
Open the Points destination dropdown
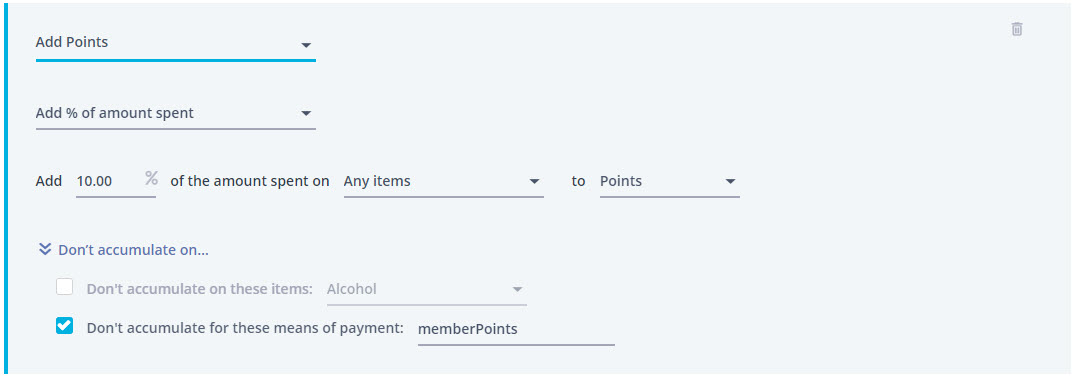[x=669, y=182]
